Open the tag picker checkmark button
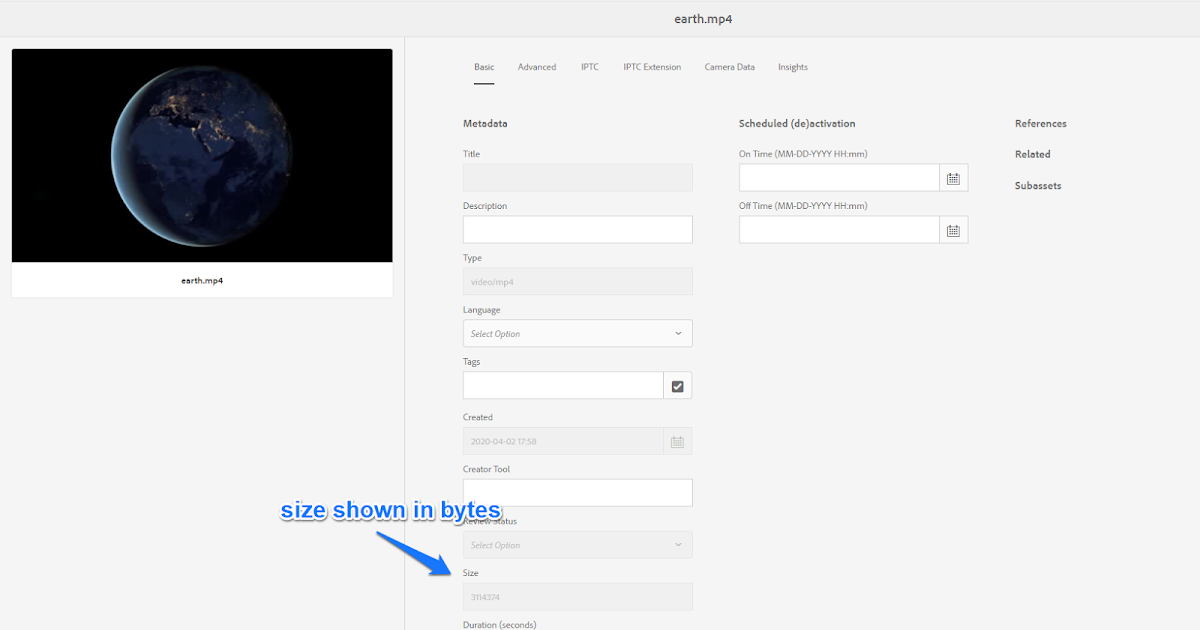This screenshot has height=630, width=1200. click(x=678, y=386)
